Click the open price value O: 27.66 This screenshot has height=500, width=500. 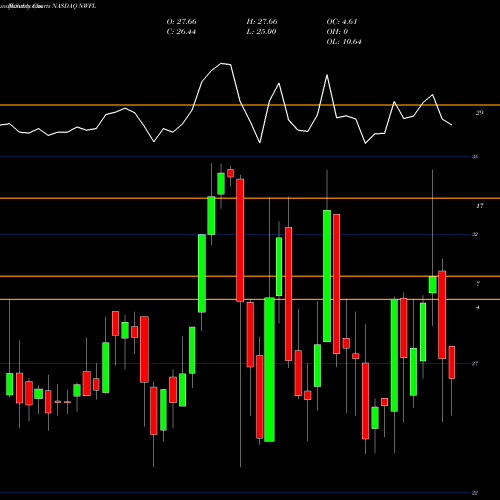(x=181, y=22)
